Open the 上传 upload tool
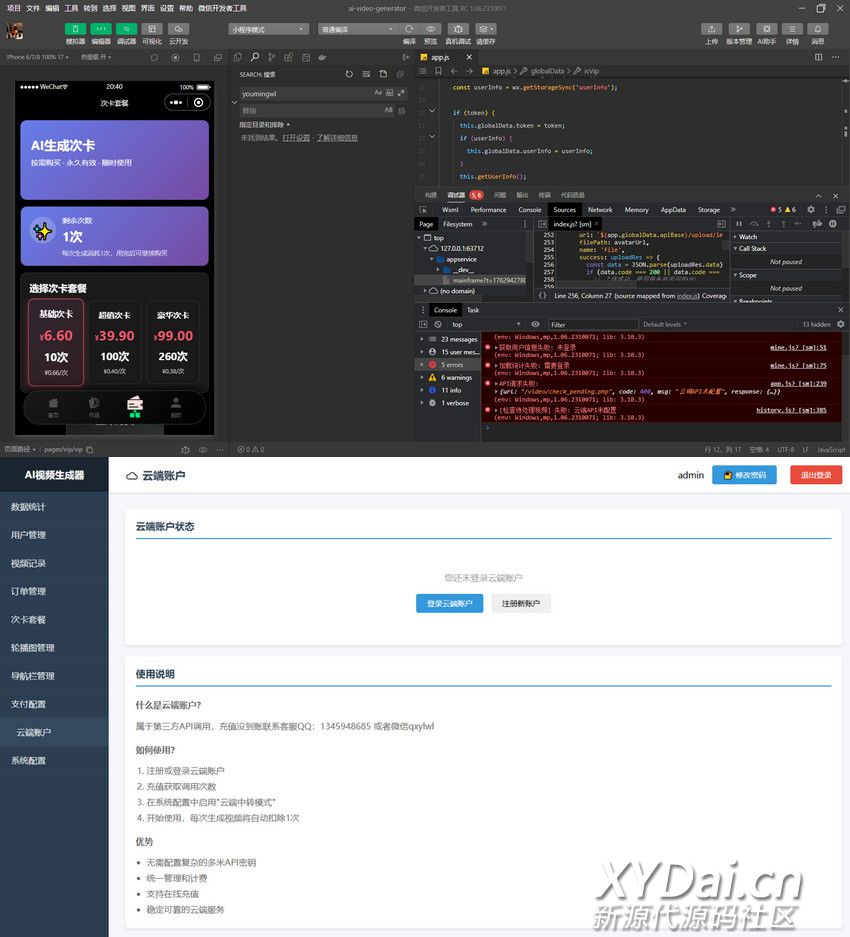Image resolution: width=850 pixels, height=937 pixels. coord(711,29)
